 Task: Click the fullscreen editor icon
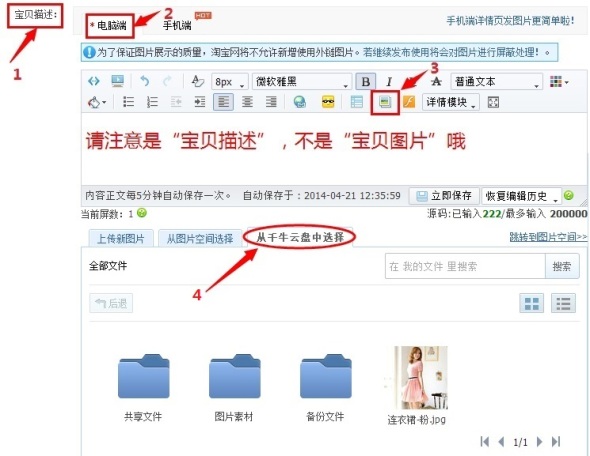[493, 102]
